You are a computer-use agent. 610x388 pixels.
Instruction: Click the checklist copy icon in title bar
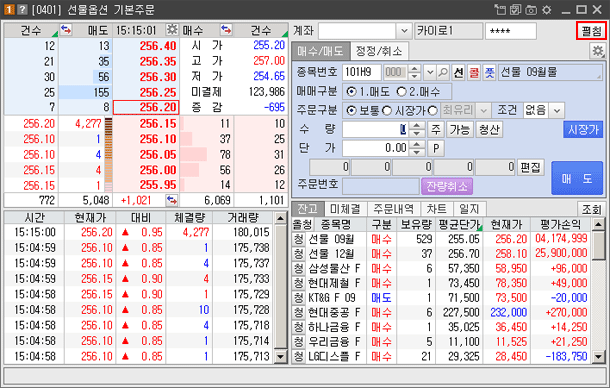515,9
